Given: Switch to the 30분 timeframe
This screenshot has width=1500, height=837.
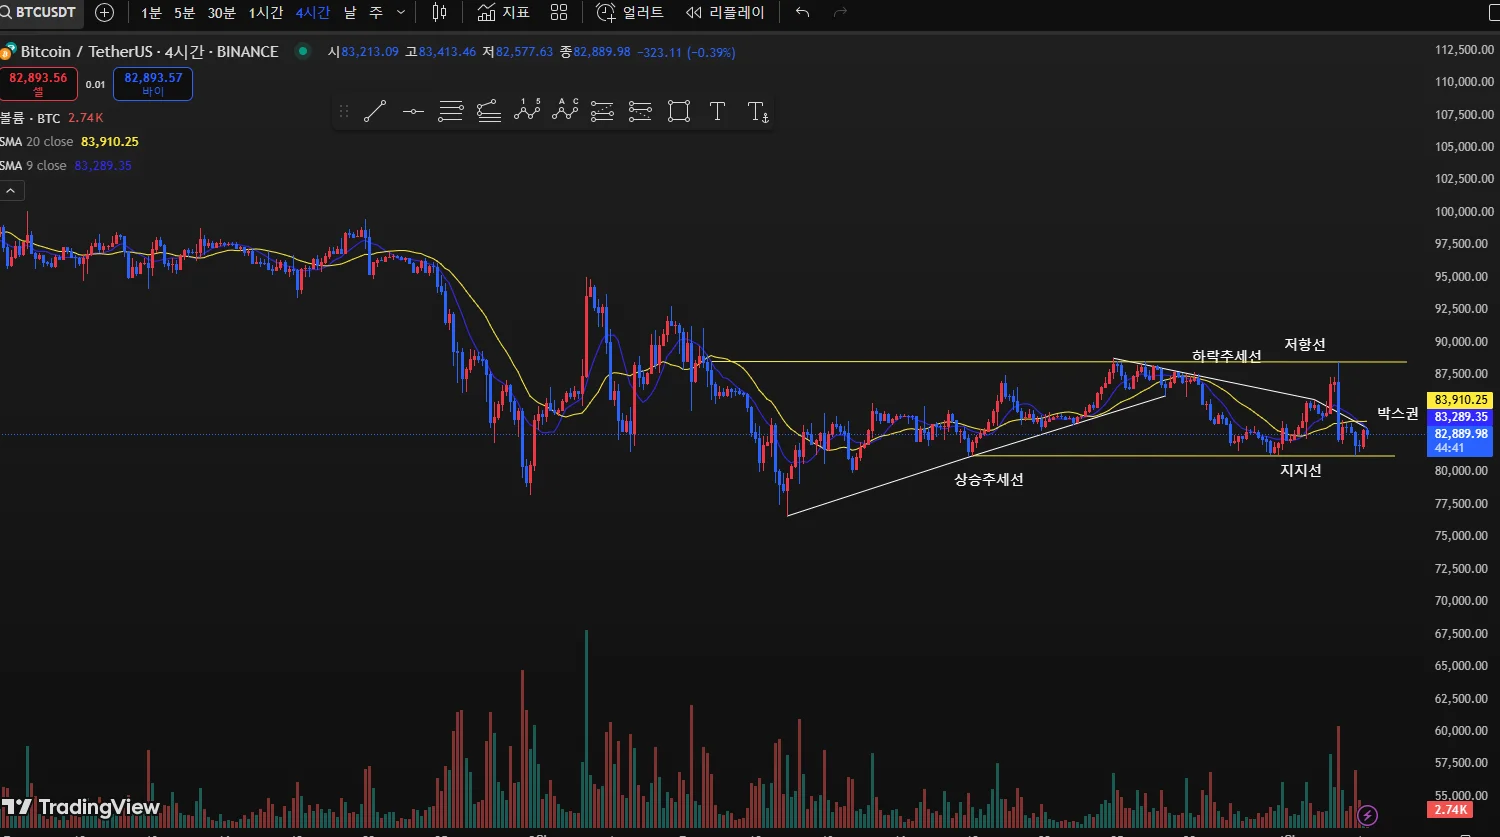Looking at the screenshot, I should 222,13.
